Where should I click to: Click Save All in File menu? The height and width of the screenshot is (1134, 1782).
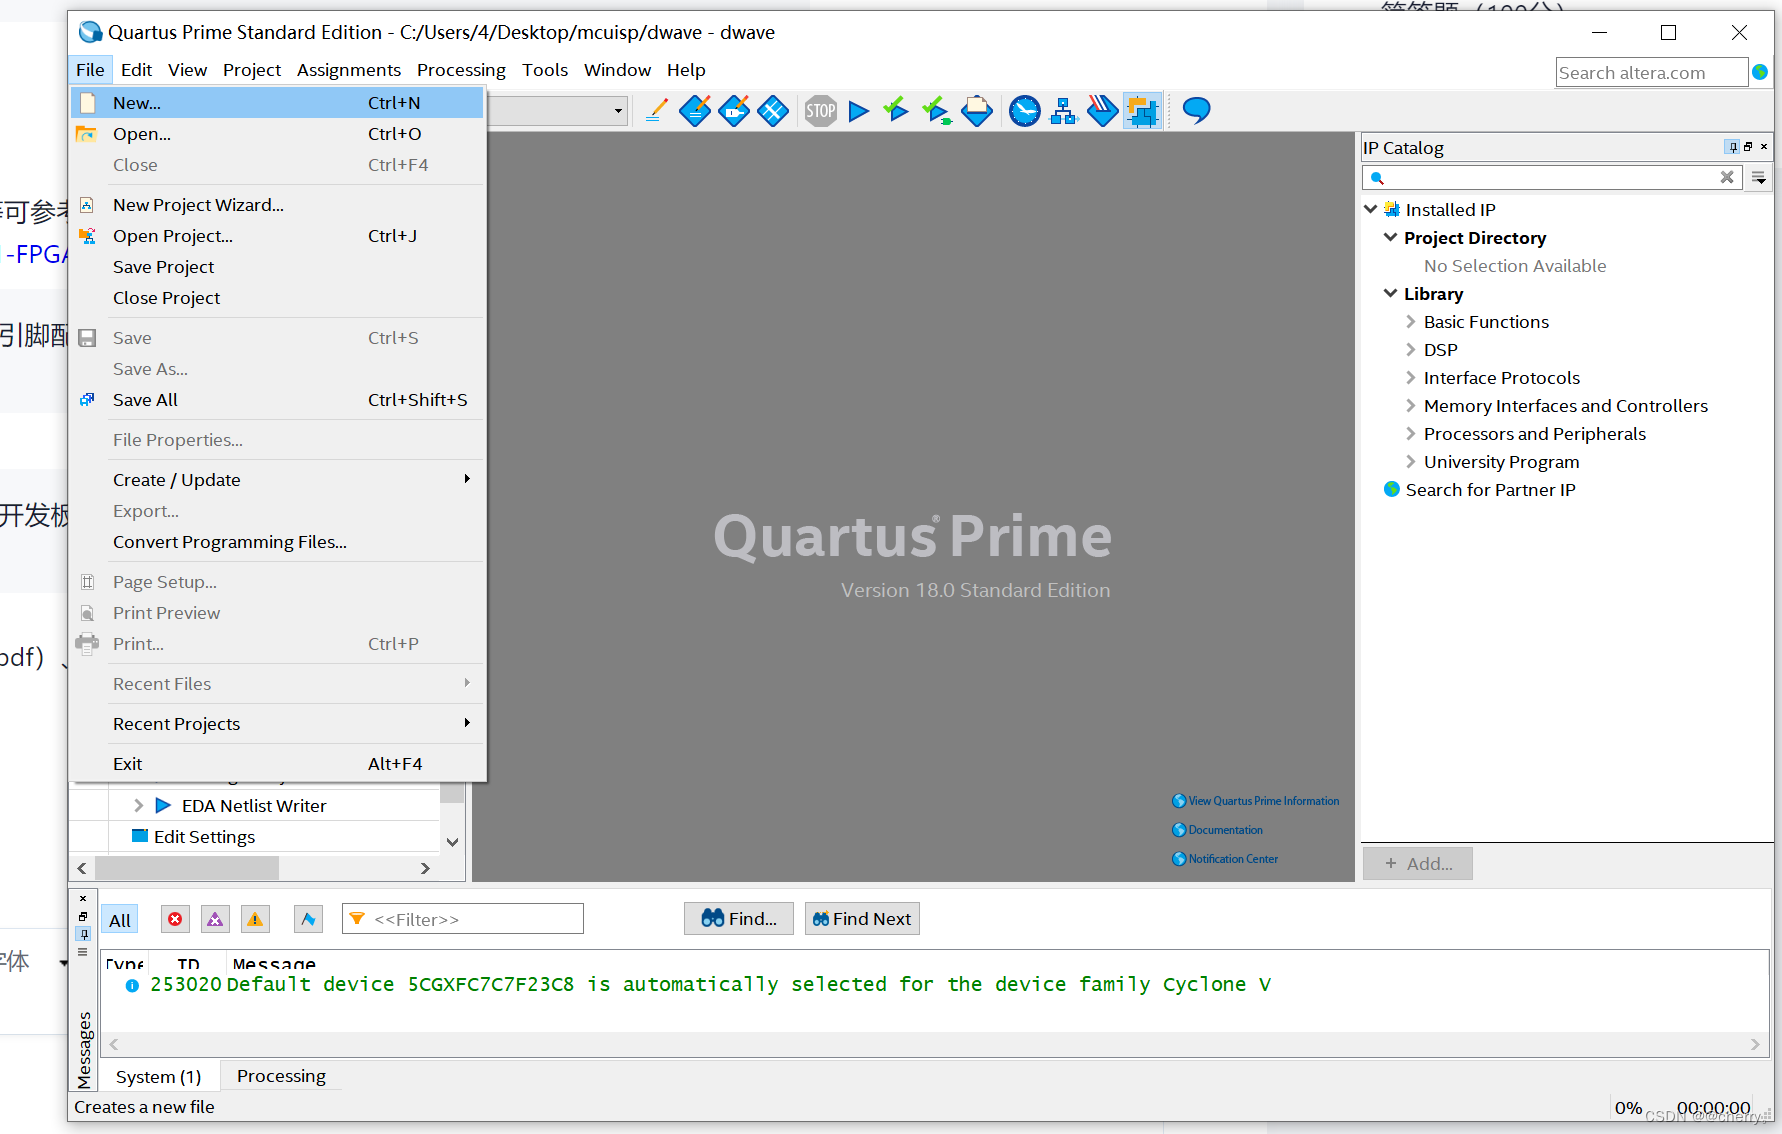point(277,399)
